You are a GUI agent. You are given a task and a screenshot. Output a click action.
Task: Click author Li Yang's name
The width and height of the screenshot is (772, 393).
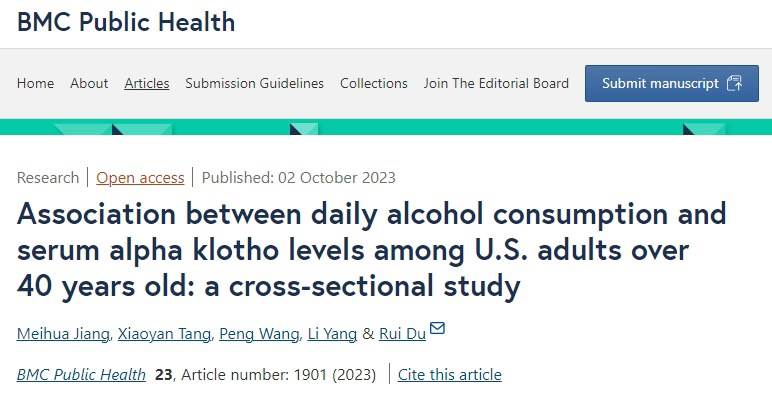point(332,334)
